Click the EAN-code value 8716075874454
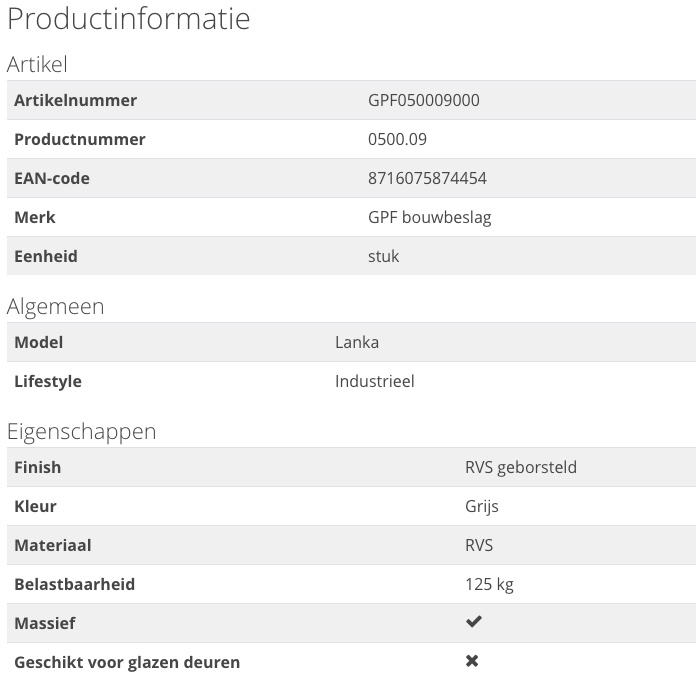This screenshot has height=680, width=696. [427, 178]
